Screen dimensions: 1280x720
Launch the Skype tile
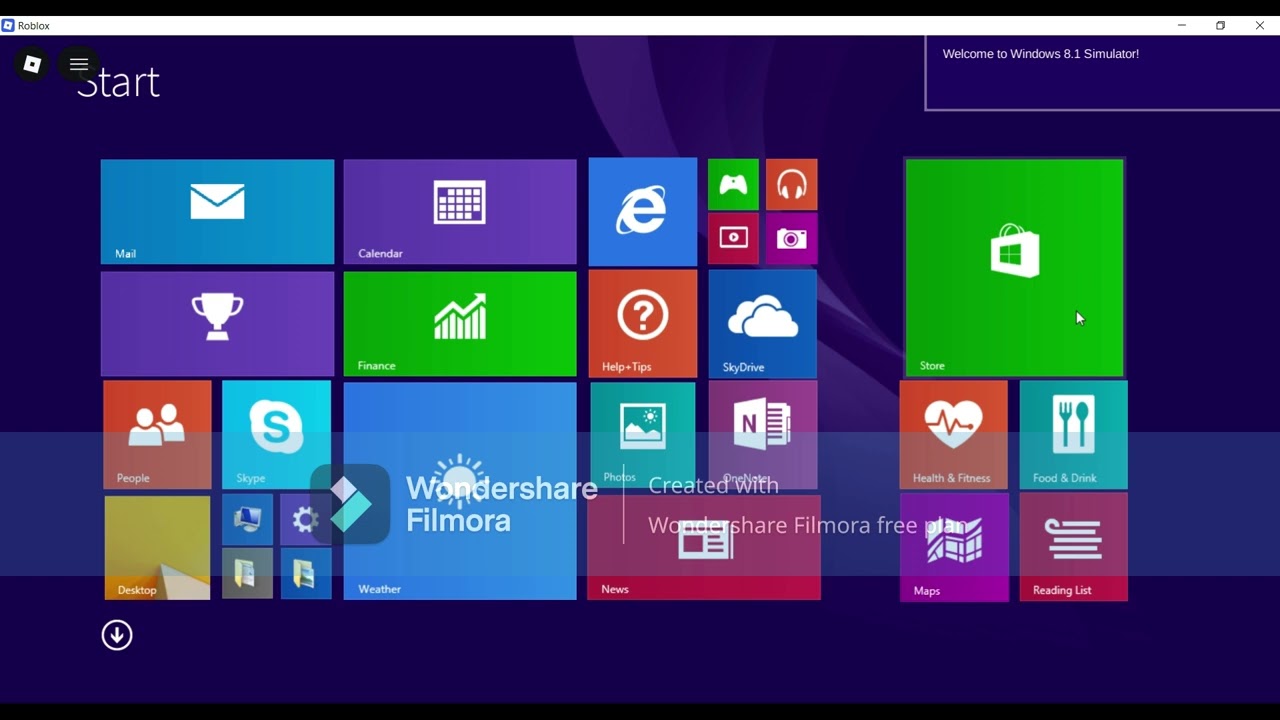coord(276,435)
